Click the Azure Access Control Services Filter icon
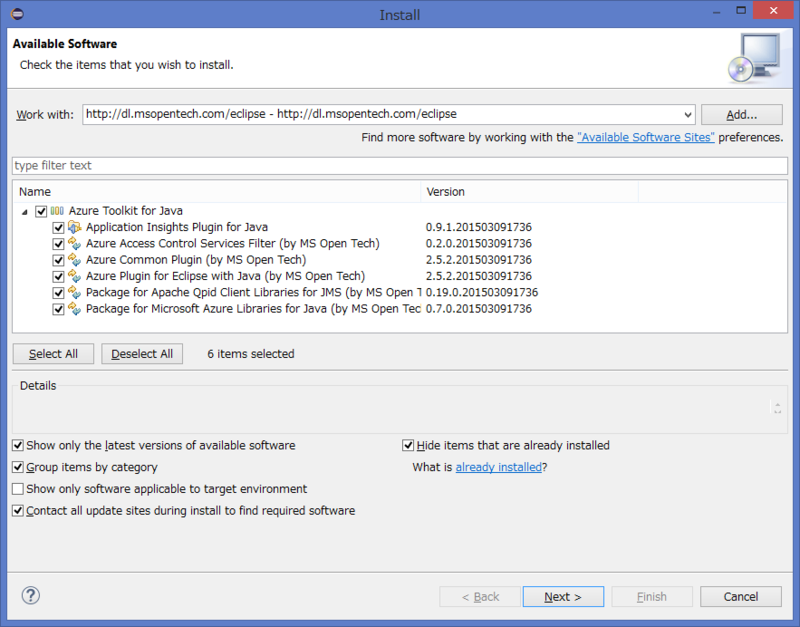Image resolution: width=800 pixels, height=627 pixels. point(74,243)
